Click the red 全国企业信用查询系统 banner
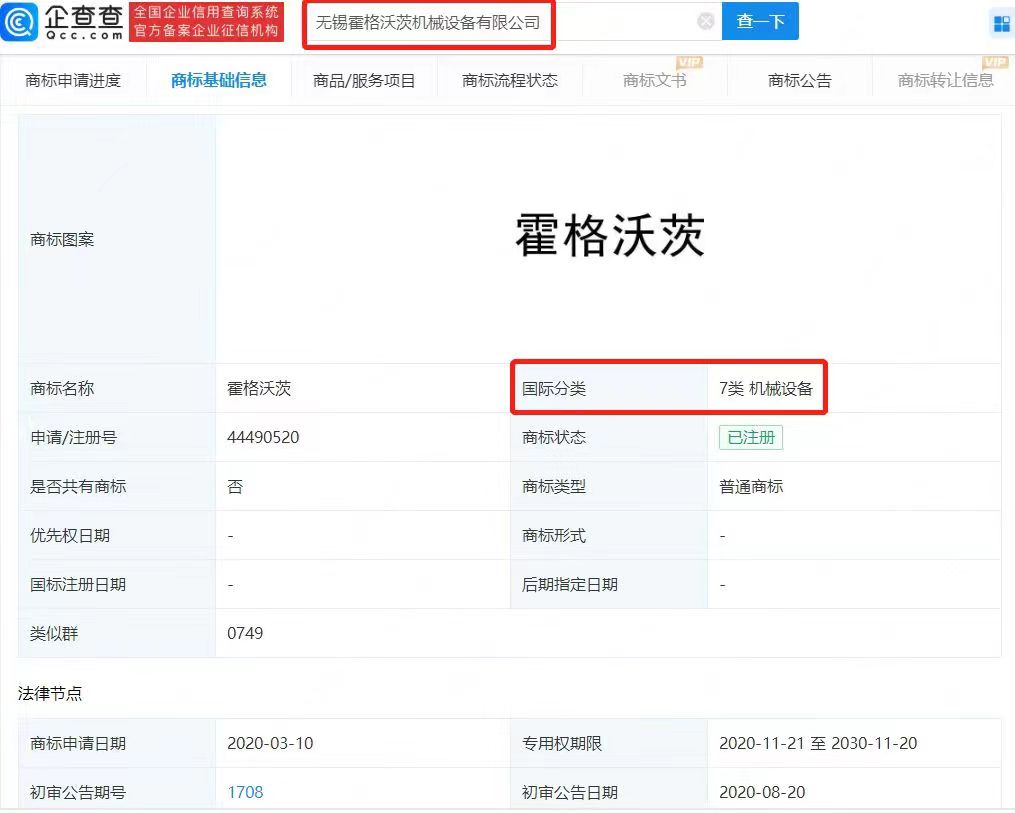Image resolution: width=1015 pixels, height=813 pixels. click(x=206, y=21)
